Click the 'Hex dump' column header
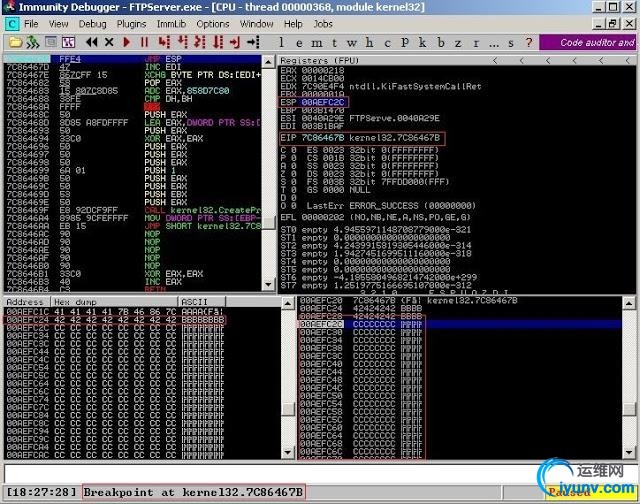 point(114,302)
